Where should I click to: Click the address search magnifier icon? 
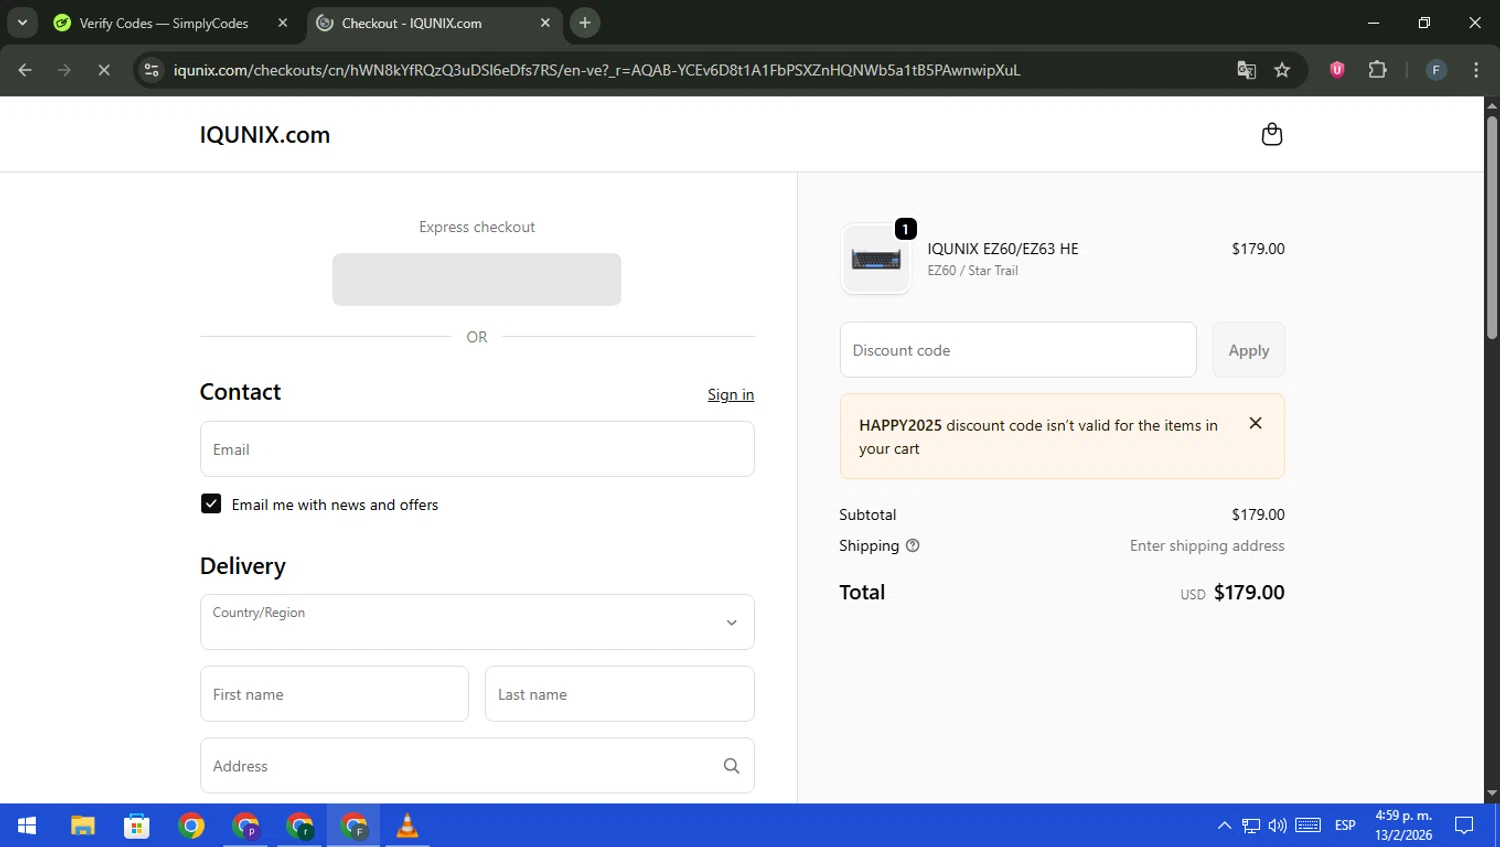[731, 766]
